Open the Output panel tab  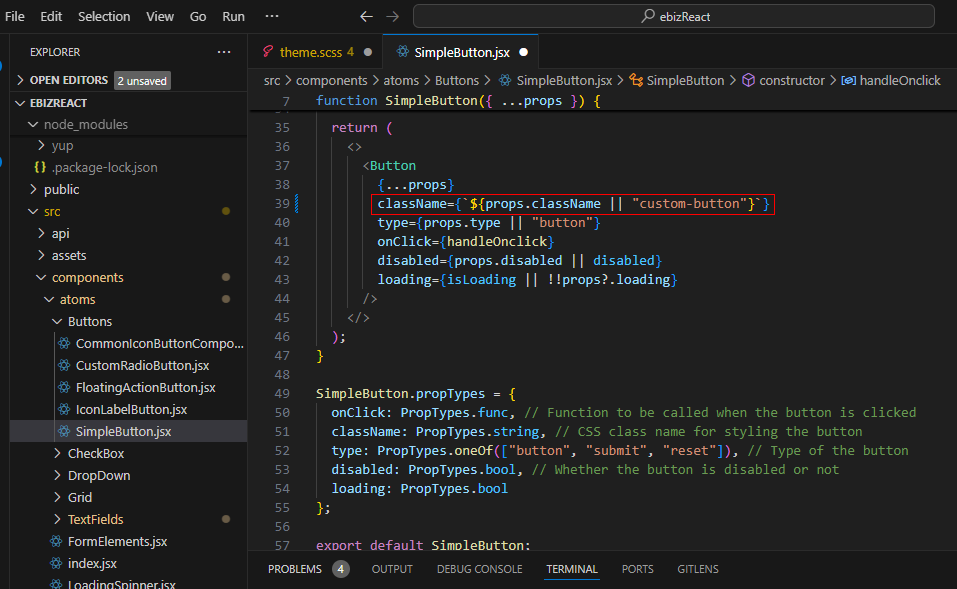click(x=392, y=569)
